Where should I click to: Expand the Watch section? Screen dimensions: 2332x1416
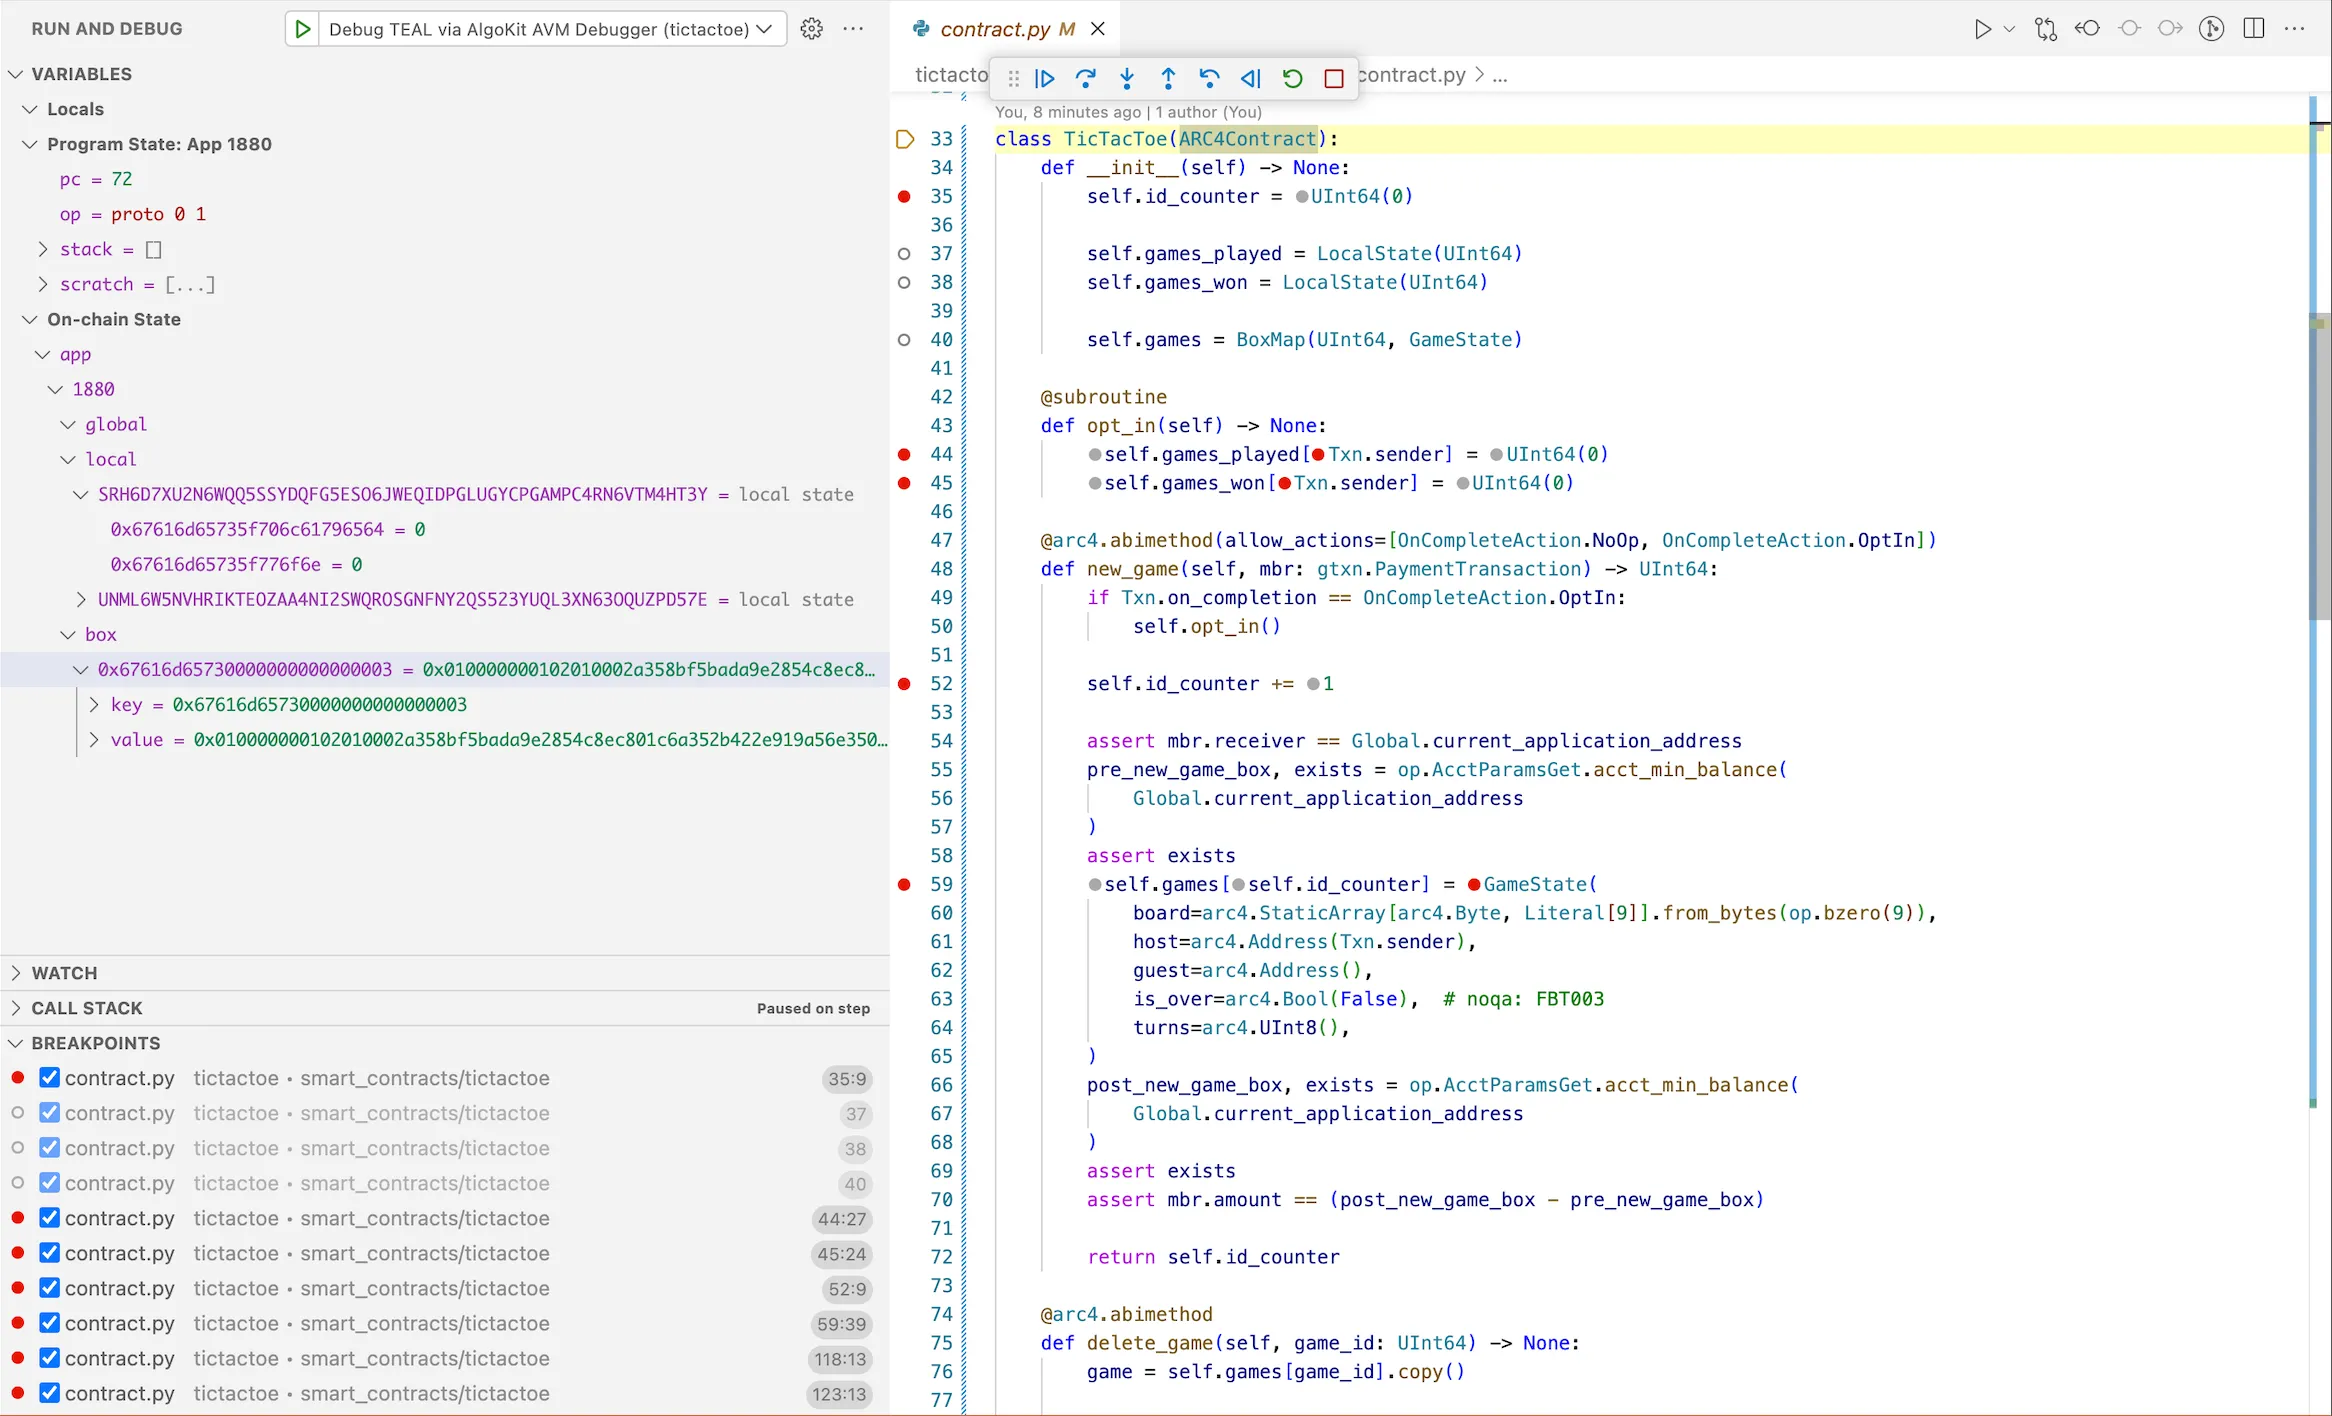click(14, 972)
